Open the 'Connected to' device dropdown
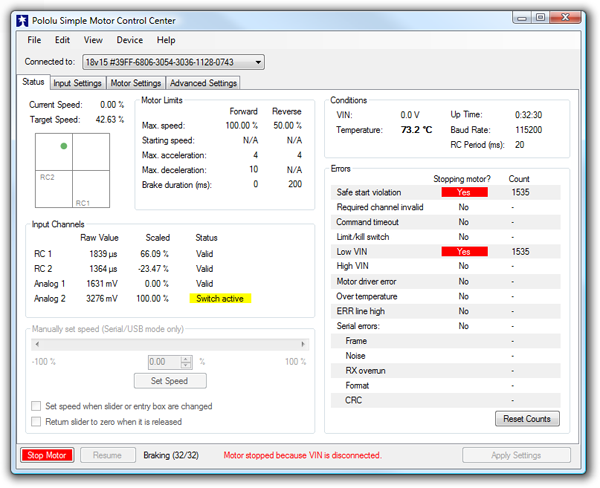 point(173,62)
